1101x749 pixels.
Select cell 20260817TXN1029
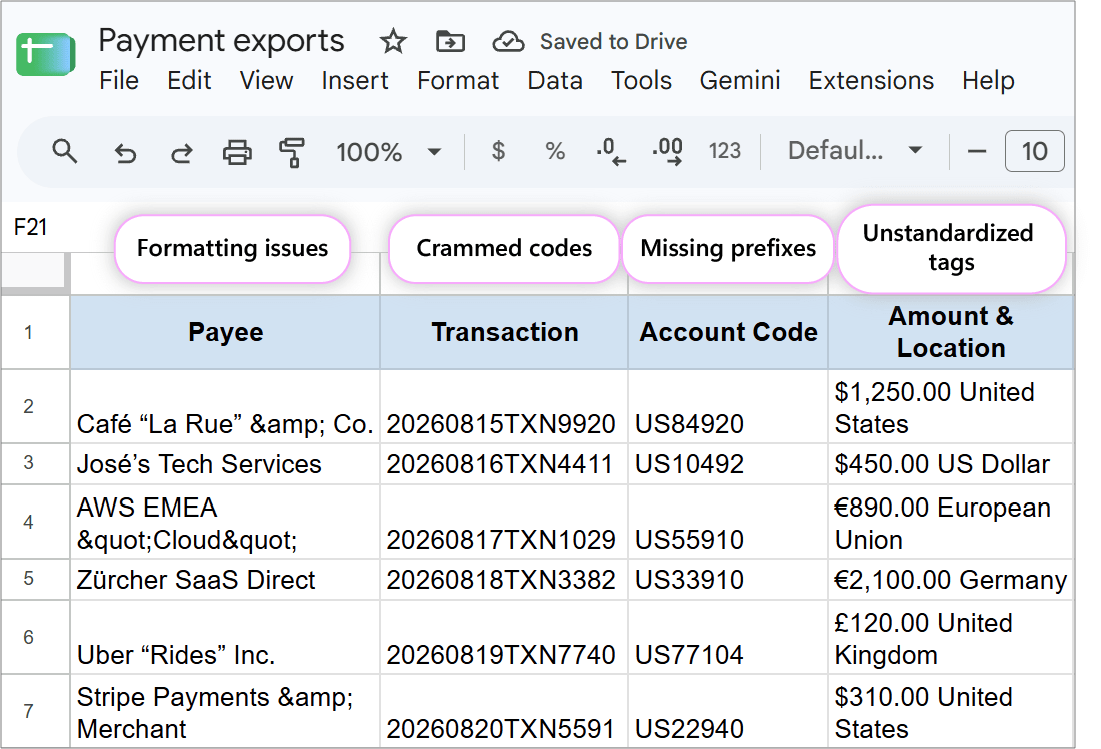click(504, 522)
